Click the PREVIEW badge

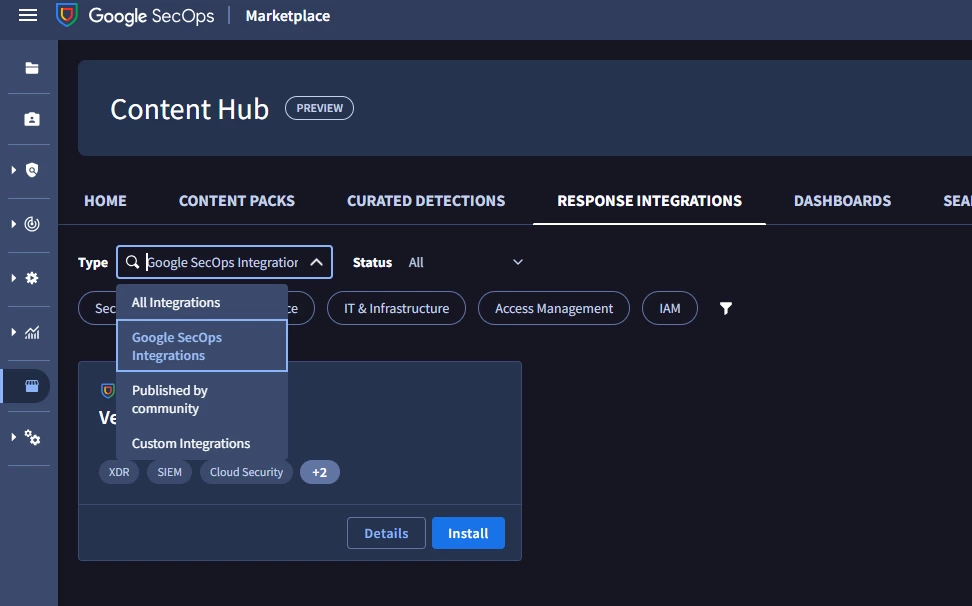tap(319, 108)
